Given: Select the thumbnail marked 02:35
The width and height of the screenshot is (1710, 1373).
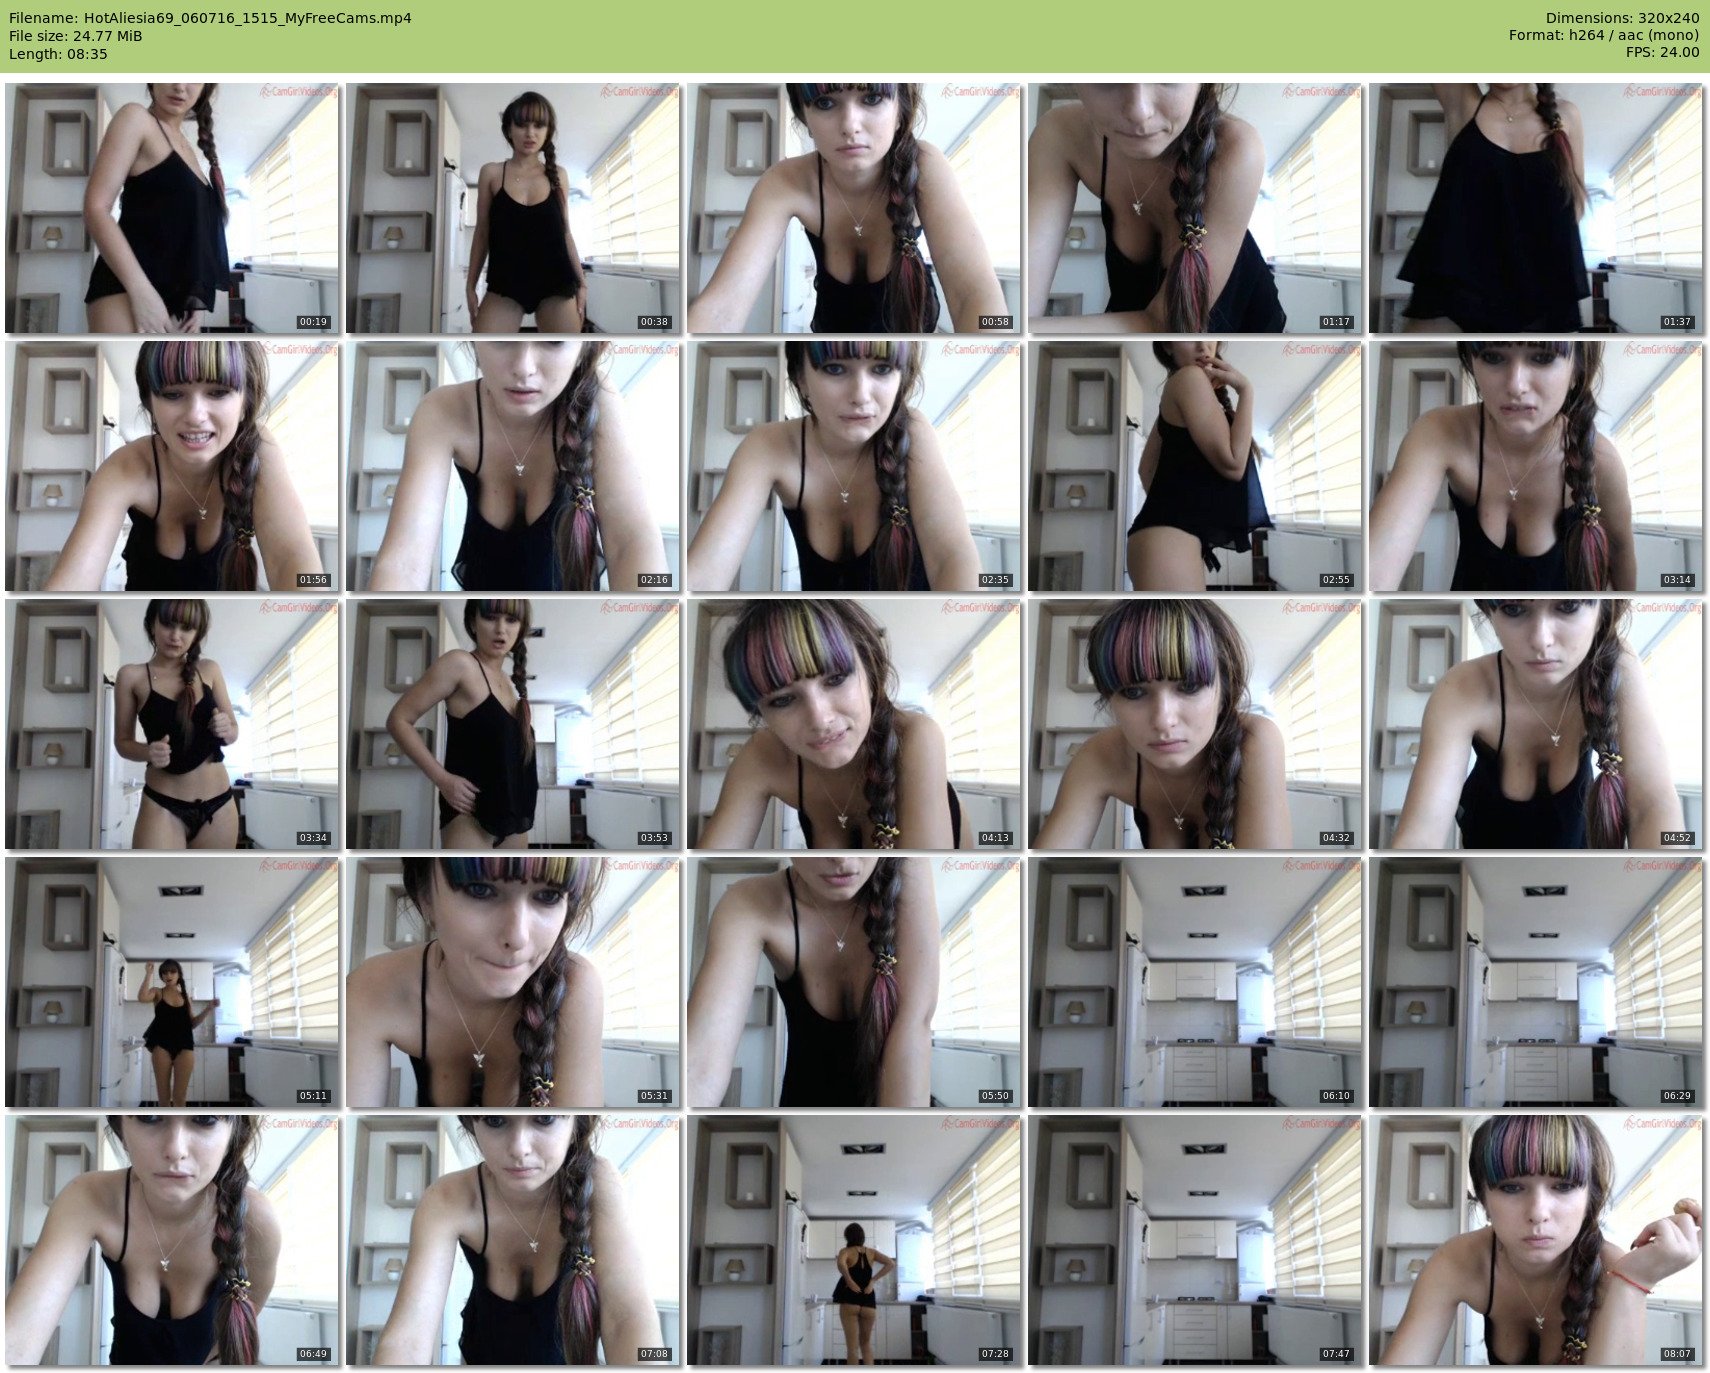Looking at the screenshot, I should pyautogui.click(x=854, y=466).
